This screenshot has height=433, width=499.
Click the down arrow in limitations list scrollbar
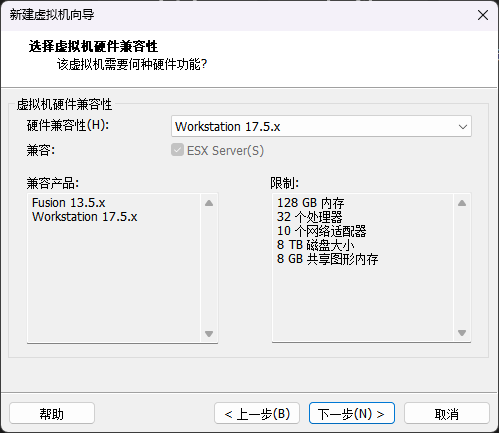click(x=462, y=333)
